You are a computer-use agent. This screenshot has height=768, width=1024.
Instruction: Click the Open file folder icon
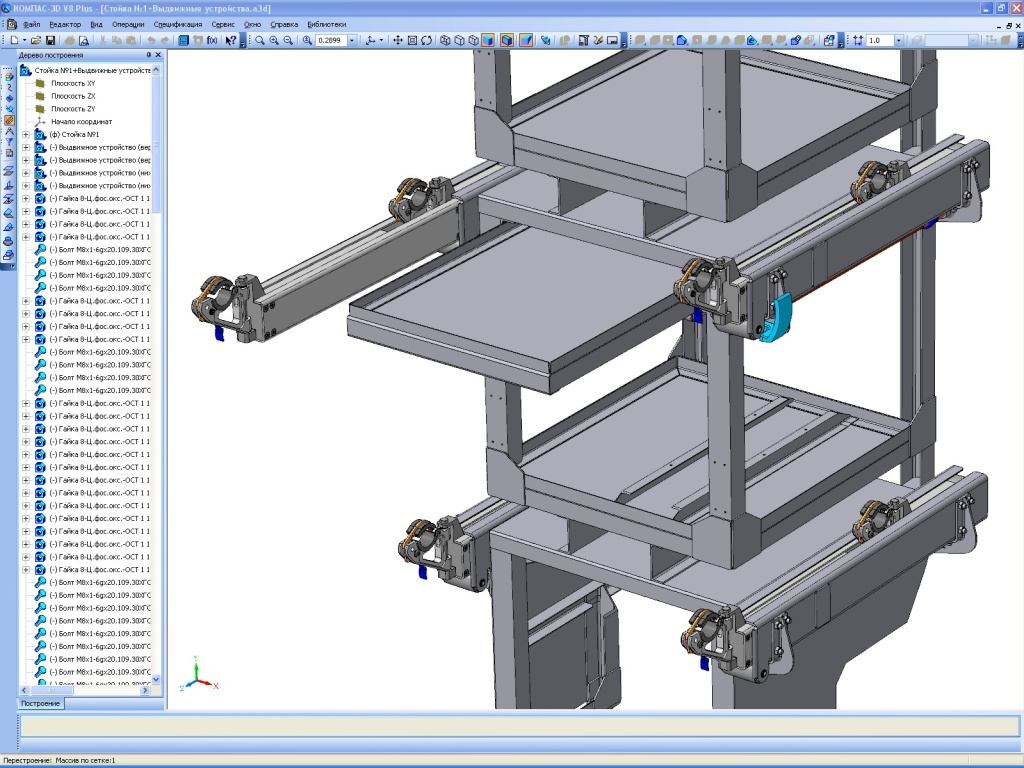point(36,41)
